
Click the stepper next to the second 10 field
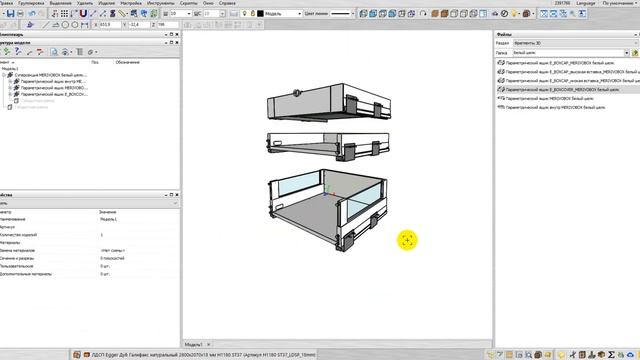click(x=222, y=13)
